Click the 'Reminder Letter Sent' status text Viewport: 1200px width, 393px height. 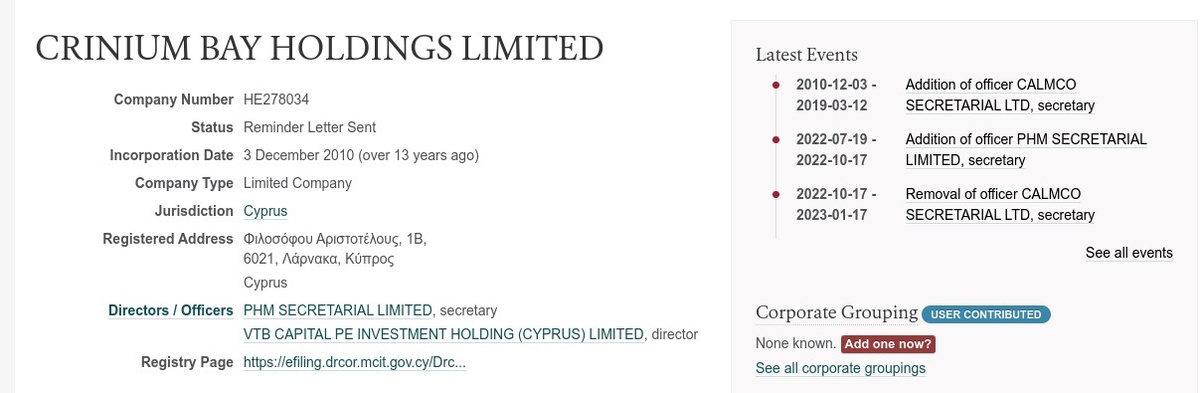pos(310,127)
